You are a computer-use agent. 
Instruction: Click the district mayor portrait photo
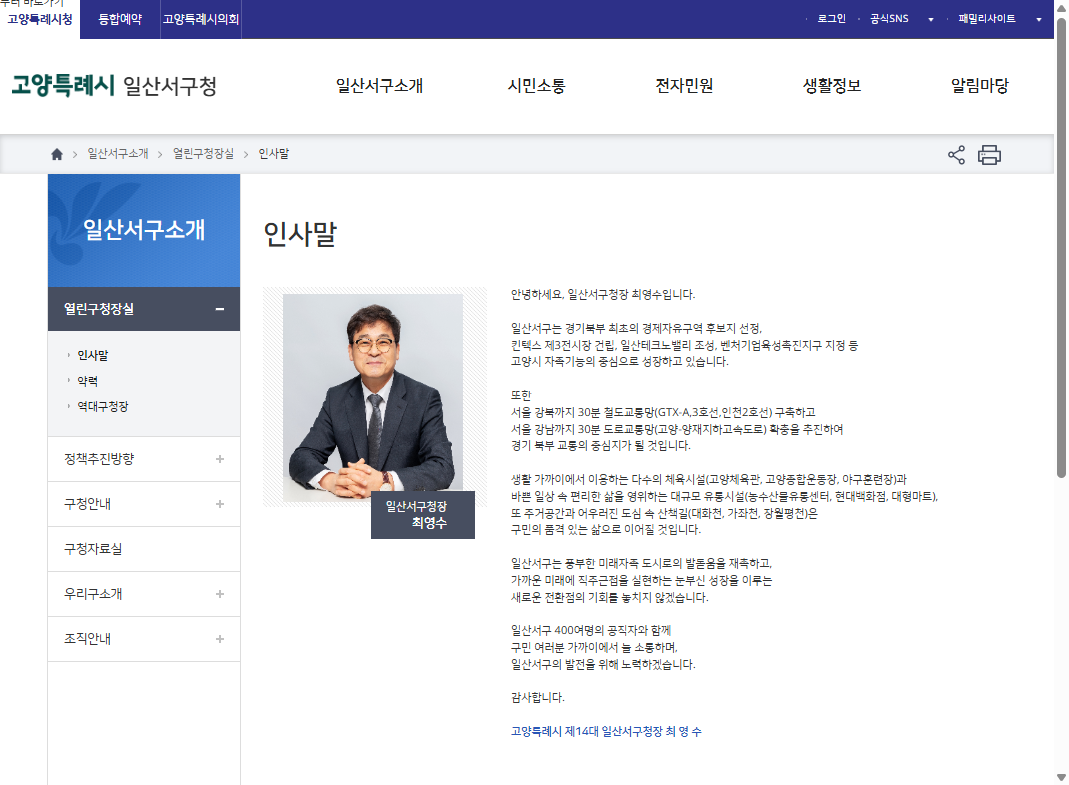(373, 398)
